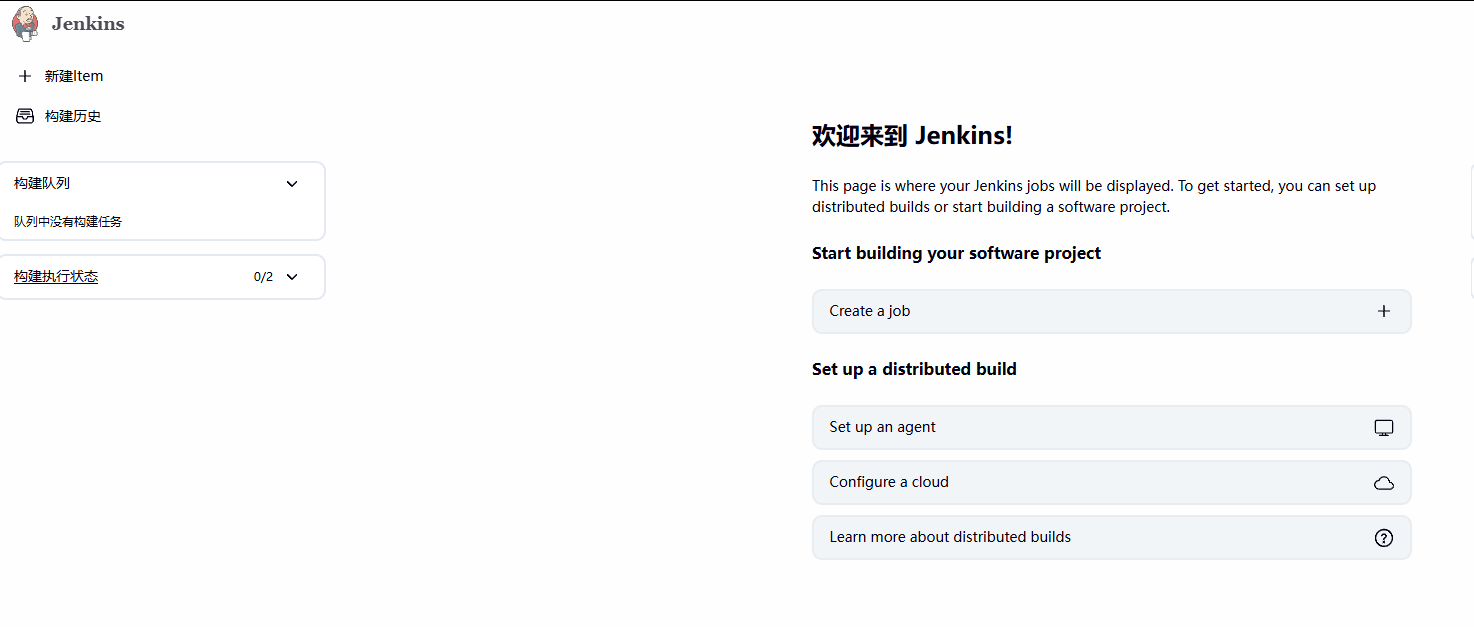Collapse the 构建队列 panel chevron
The height and width of the screenshot is (627, 1474).
coord(292,183)
